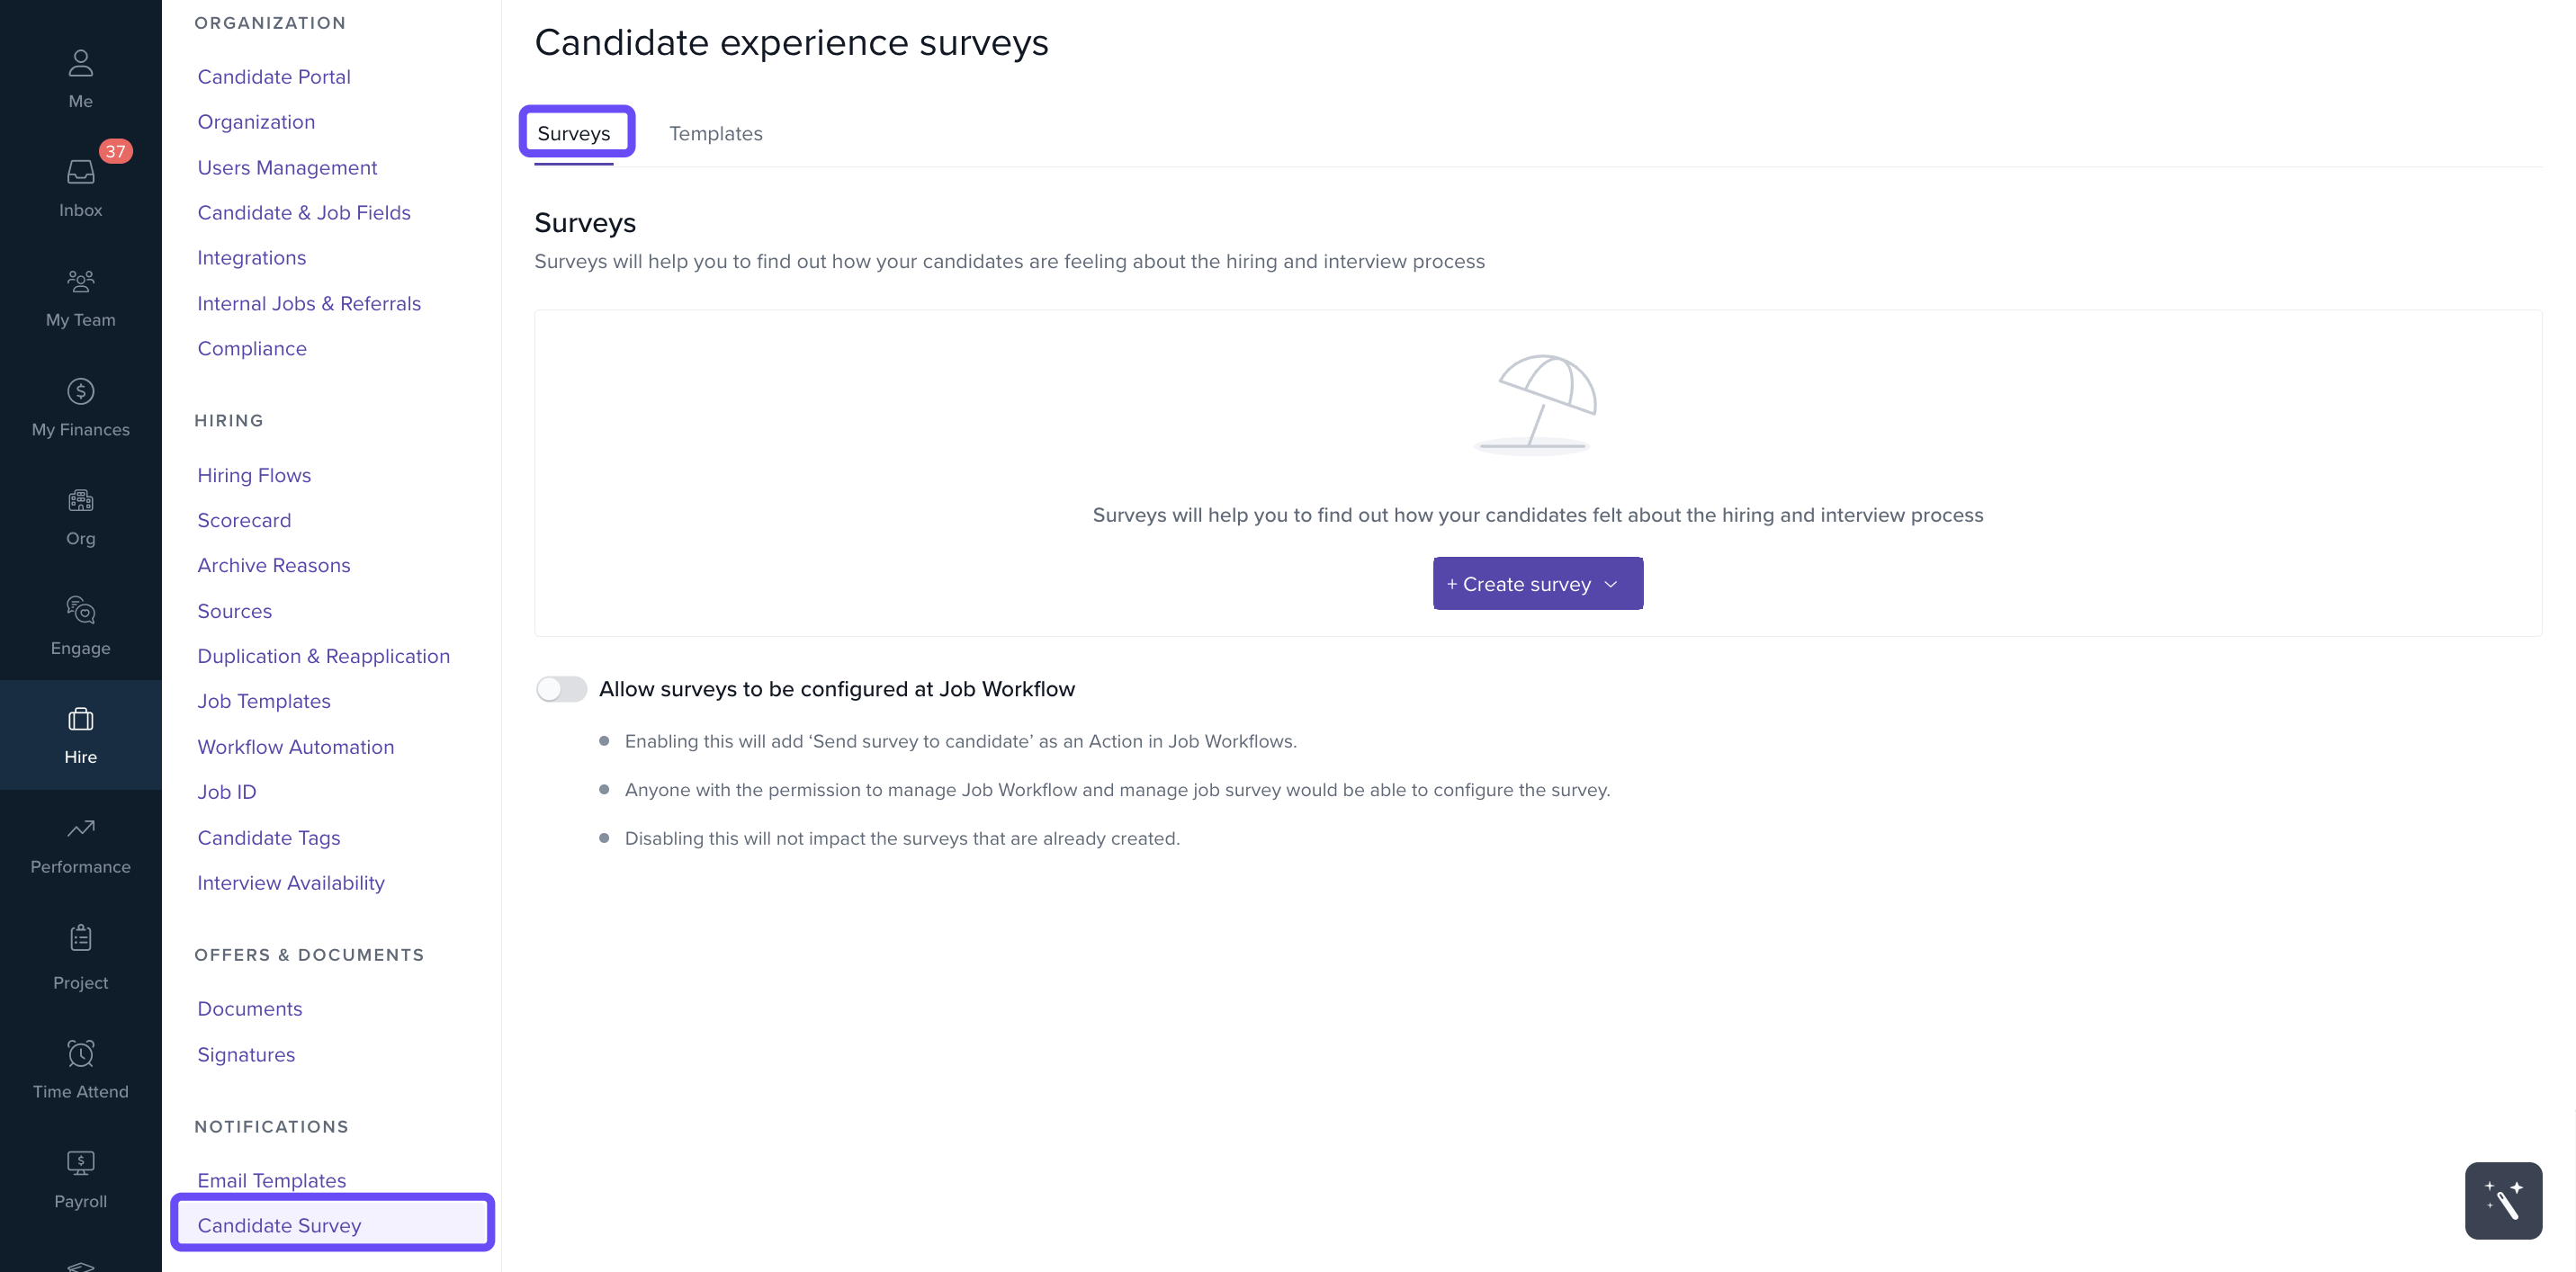Open the Inbox with 37 notifications

(80, 174)
